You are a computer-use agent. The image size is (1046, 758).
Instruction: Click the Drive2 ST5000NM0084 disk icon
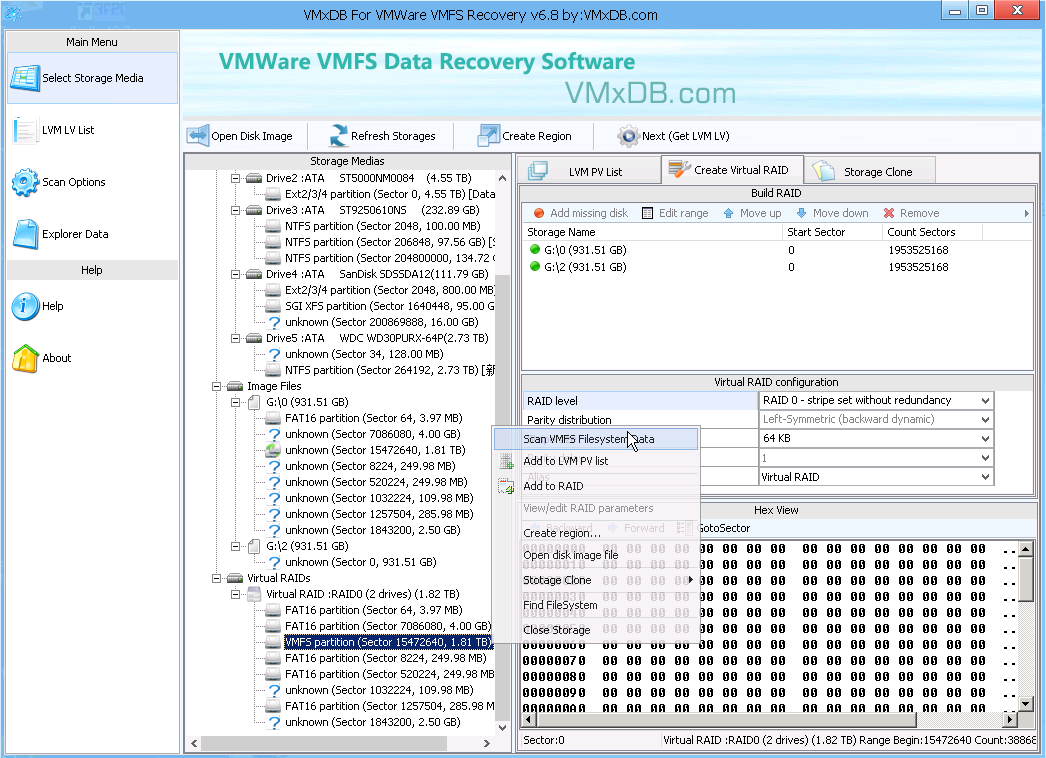pos(253,178)
